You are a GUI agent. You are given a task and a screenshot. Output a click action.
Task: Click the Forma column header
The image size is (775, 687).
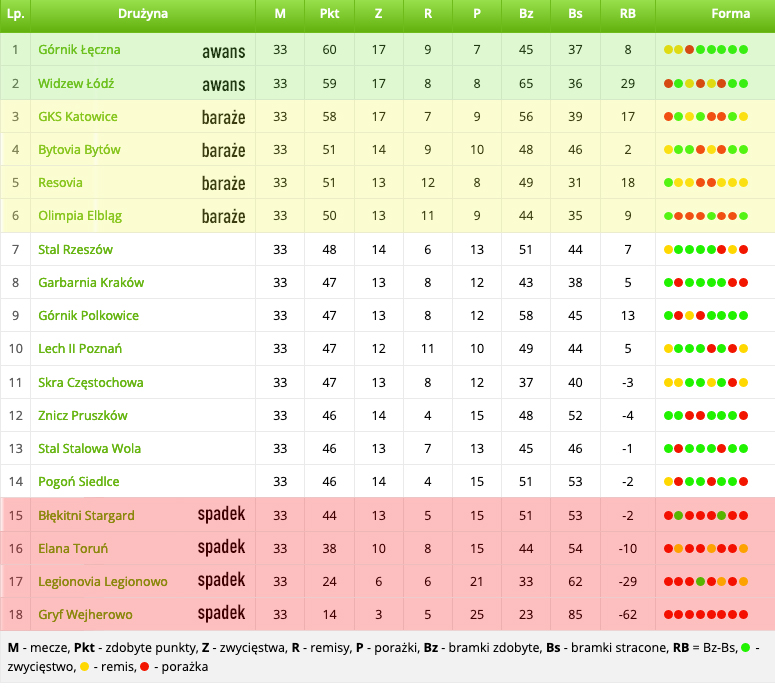point(730,15)
